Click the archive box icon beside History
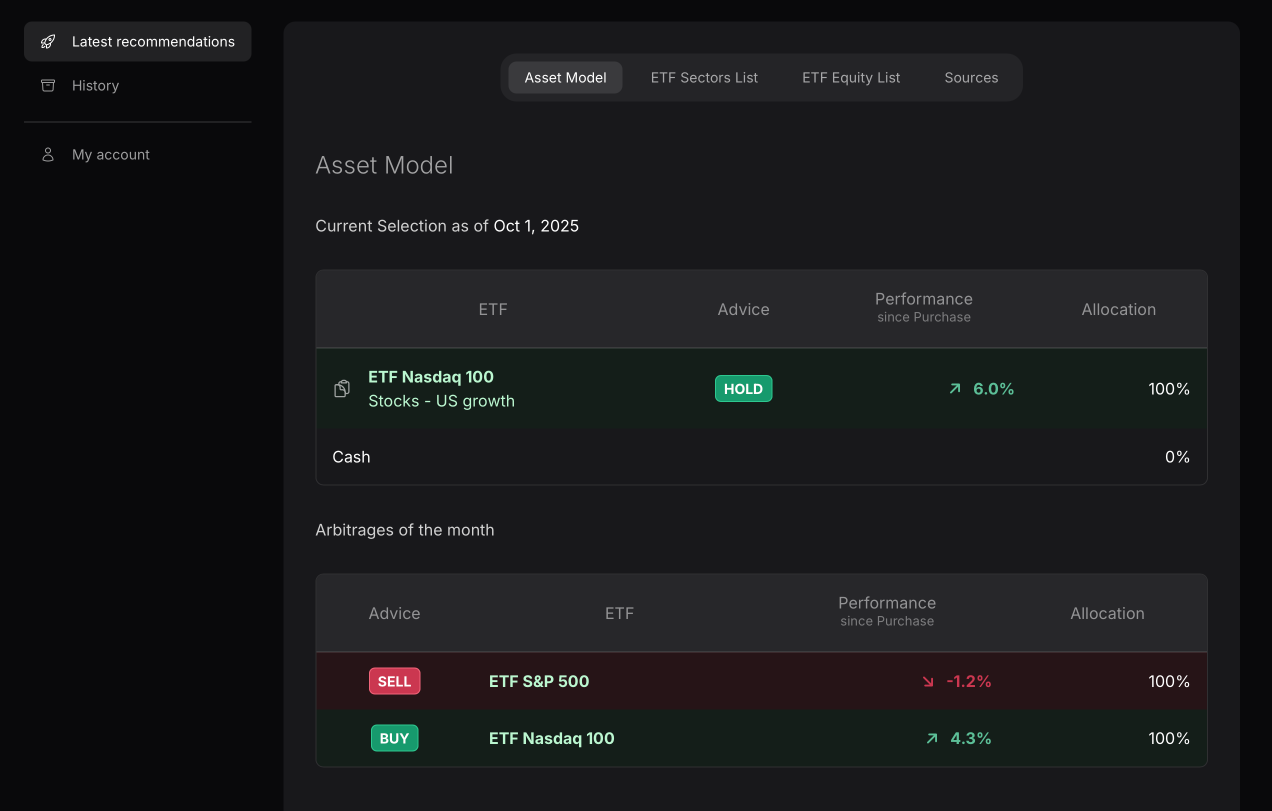The height and width of the screenshot is (811, 1272). pos(47,86)
